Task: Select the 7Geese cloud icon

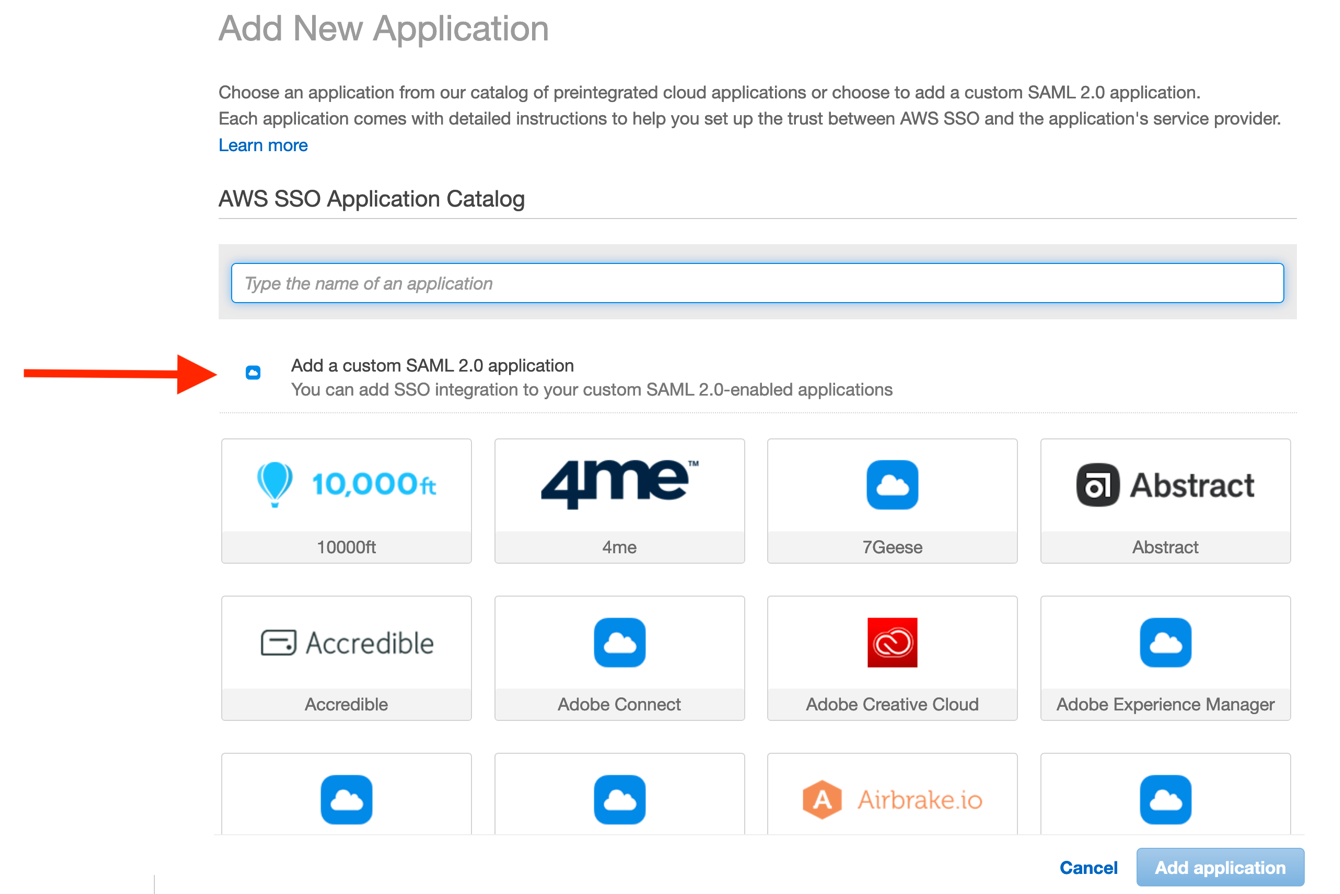Action: 892,484
